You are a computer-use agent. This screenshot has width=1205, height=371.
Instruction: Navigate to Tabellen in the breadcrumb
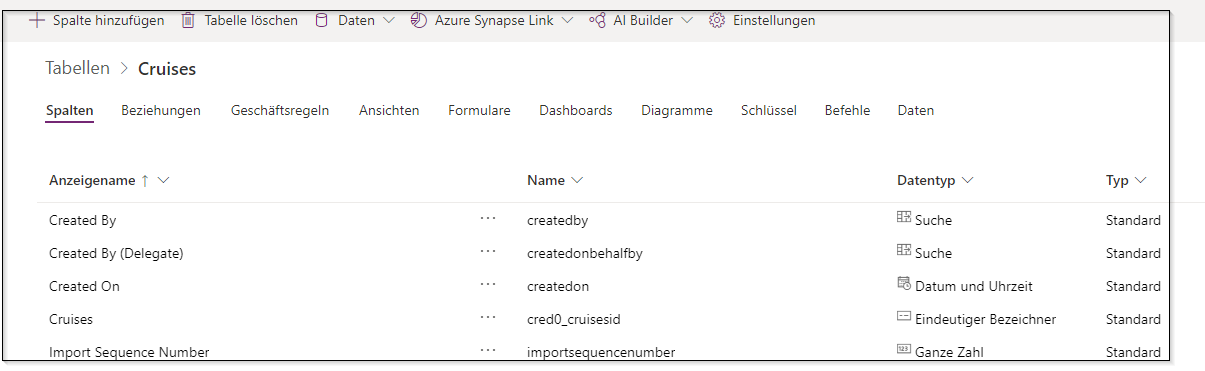coord(78,68)
